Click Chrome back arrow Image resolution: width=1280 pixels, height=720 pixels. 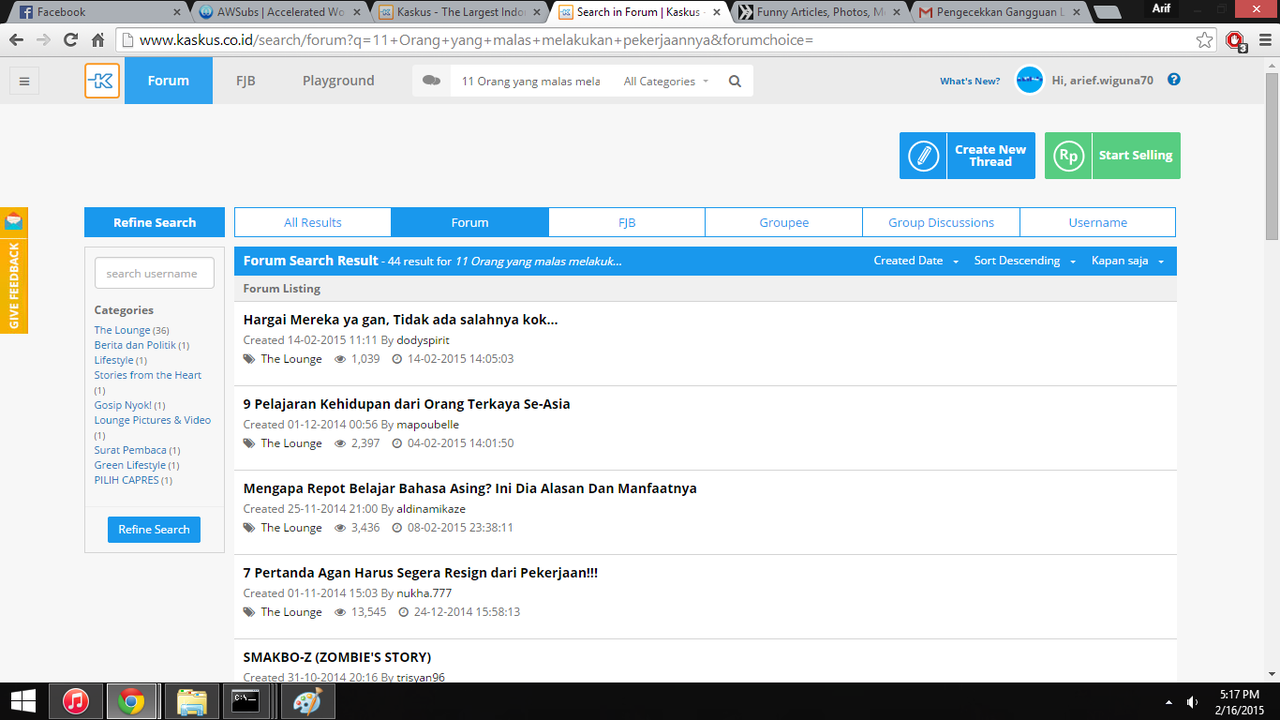tap(17, 40)
